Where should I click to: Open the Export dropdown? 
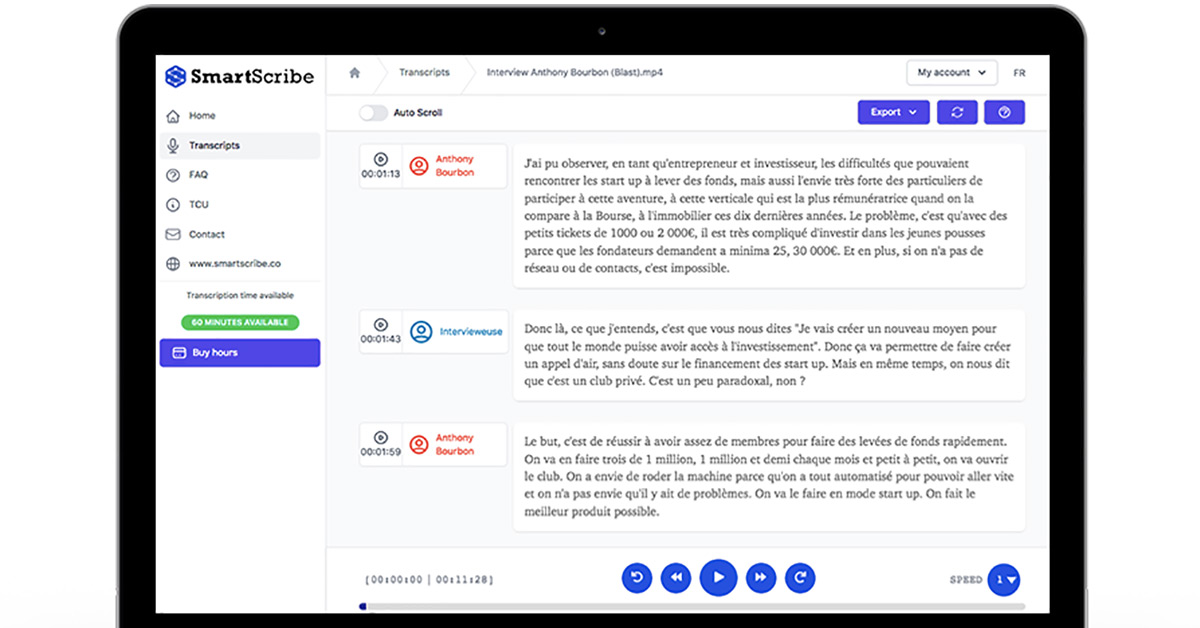894,113
